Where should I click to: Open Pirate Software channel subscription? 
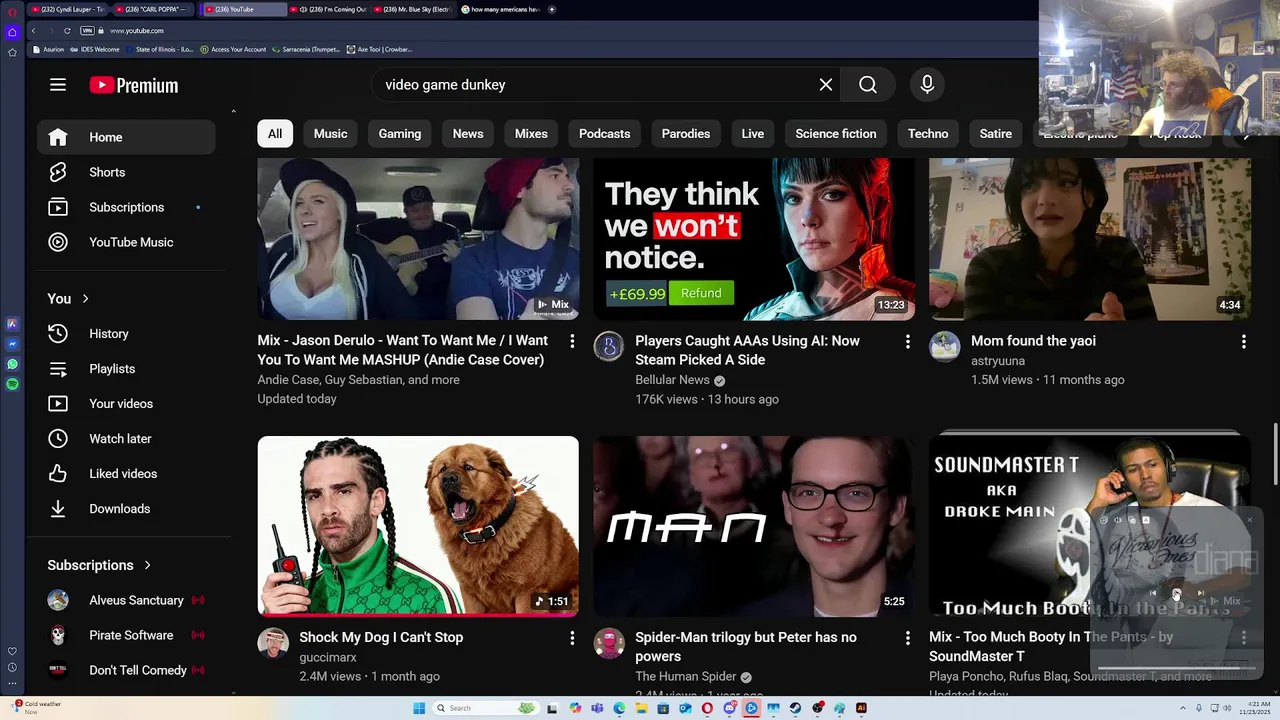coord(126,635)
